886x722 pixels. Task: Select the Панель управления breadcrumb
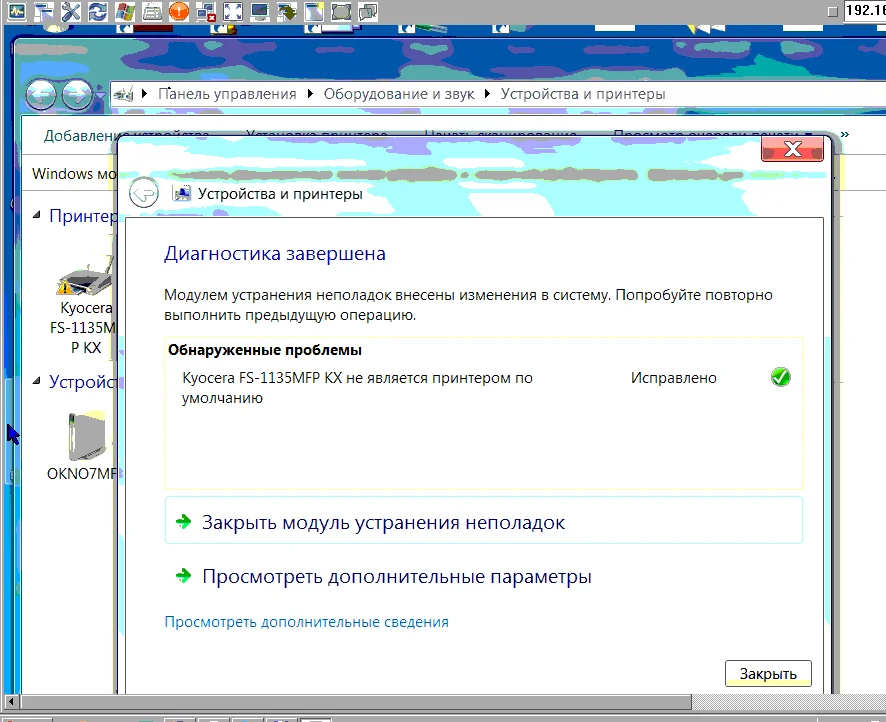pos(227,94)
